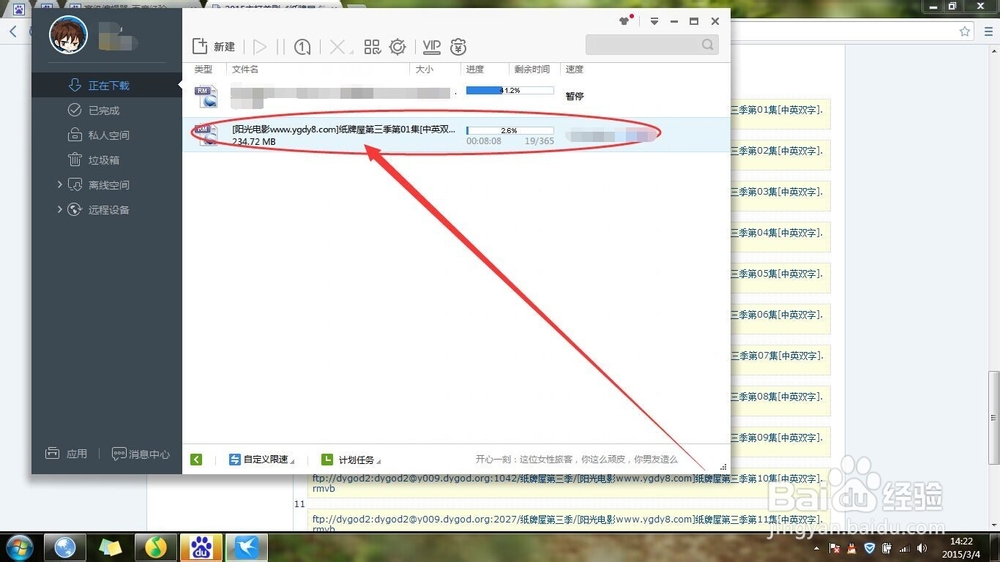
Task: Pause download using the pause icon
Action: pyautogui.click(x=281, y=47)
